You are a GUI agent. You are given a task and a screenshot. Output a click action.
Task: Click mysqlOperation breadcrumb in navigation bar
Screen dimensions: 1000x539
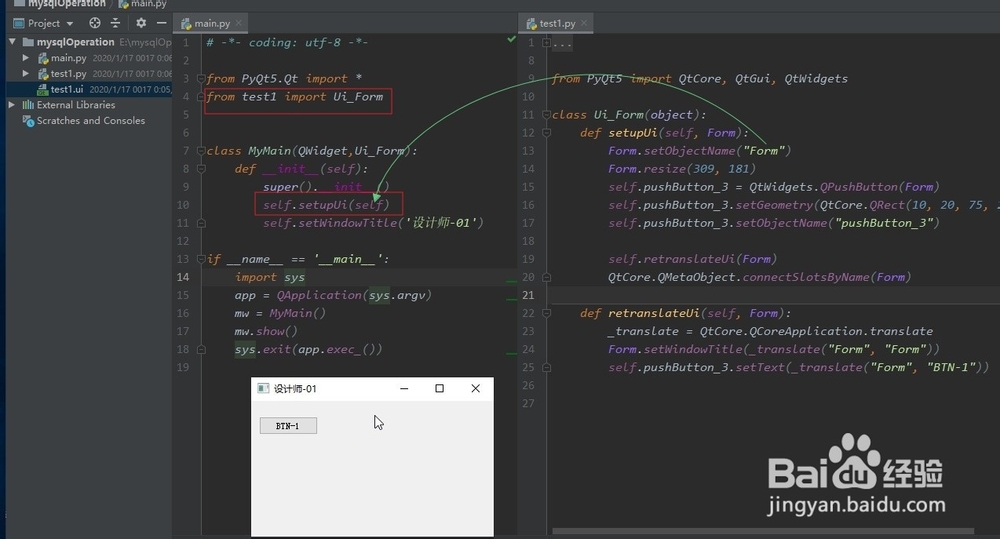59,4
